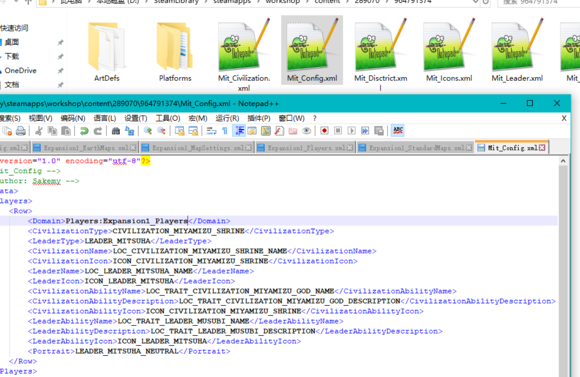Click the eye monitoring icon
The width and height of the screenshot is (580, 377).
306,131
